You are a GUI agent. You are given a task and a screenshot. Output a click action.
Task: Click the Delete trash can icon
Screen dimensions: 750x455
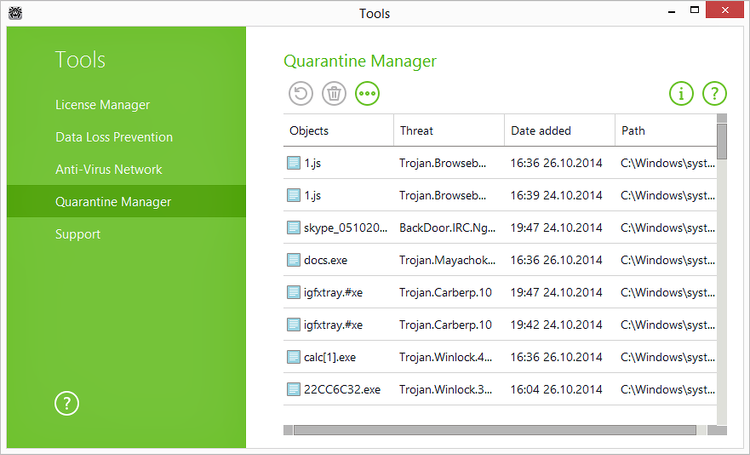click(x=334, y=94)
